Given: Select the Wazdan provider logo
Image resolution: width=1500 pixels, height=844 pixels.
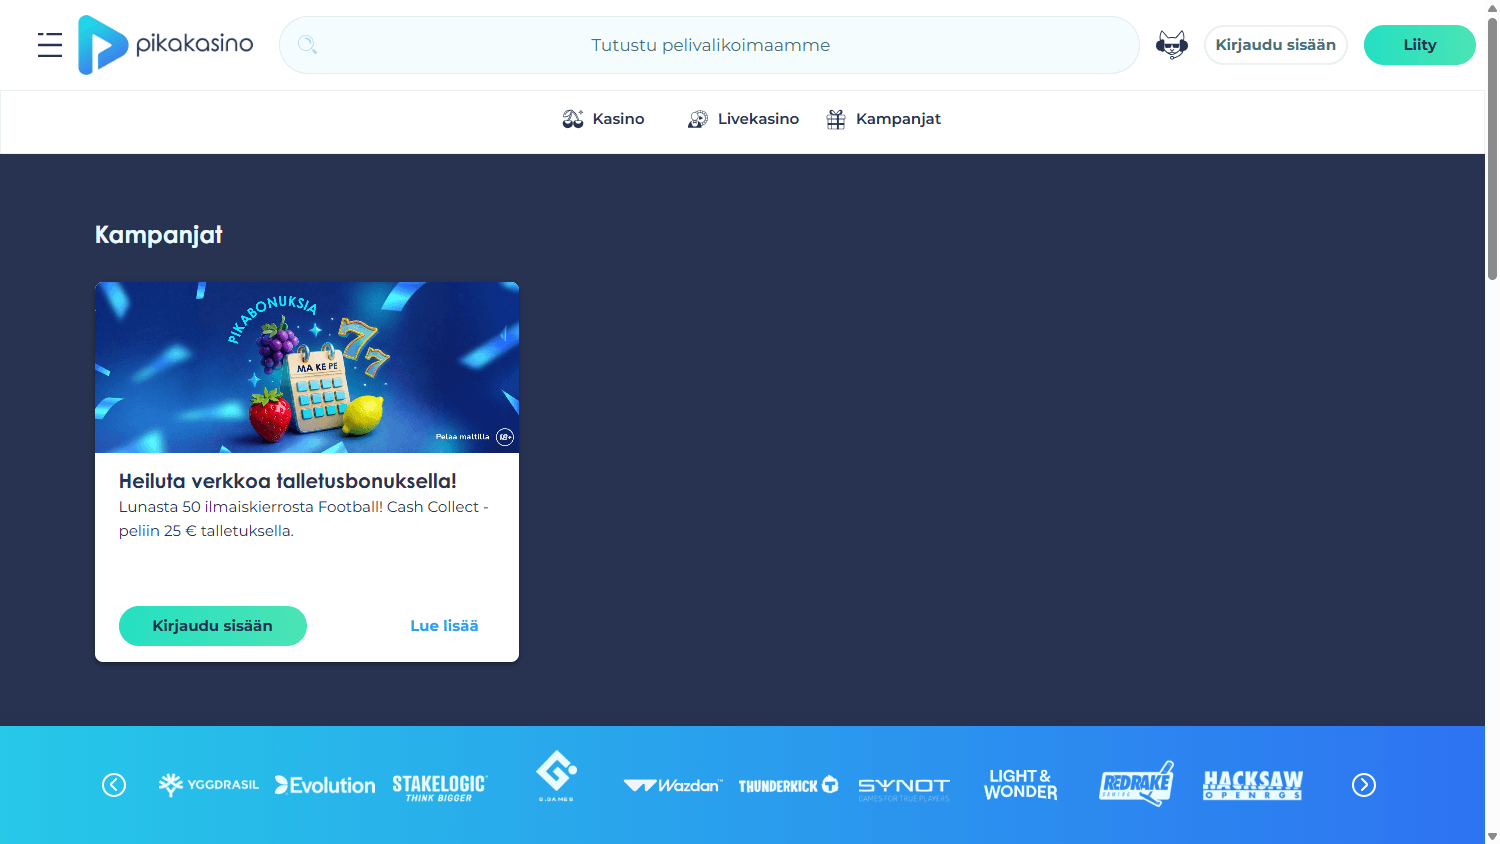Looking at the screenshot, I should [672, 786].
